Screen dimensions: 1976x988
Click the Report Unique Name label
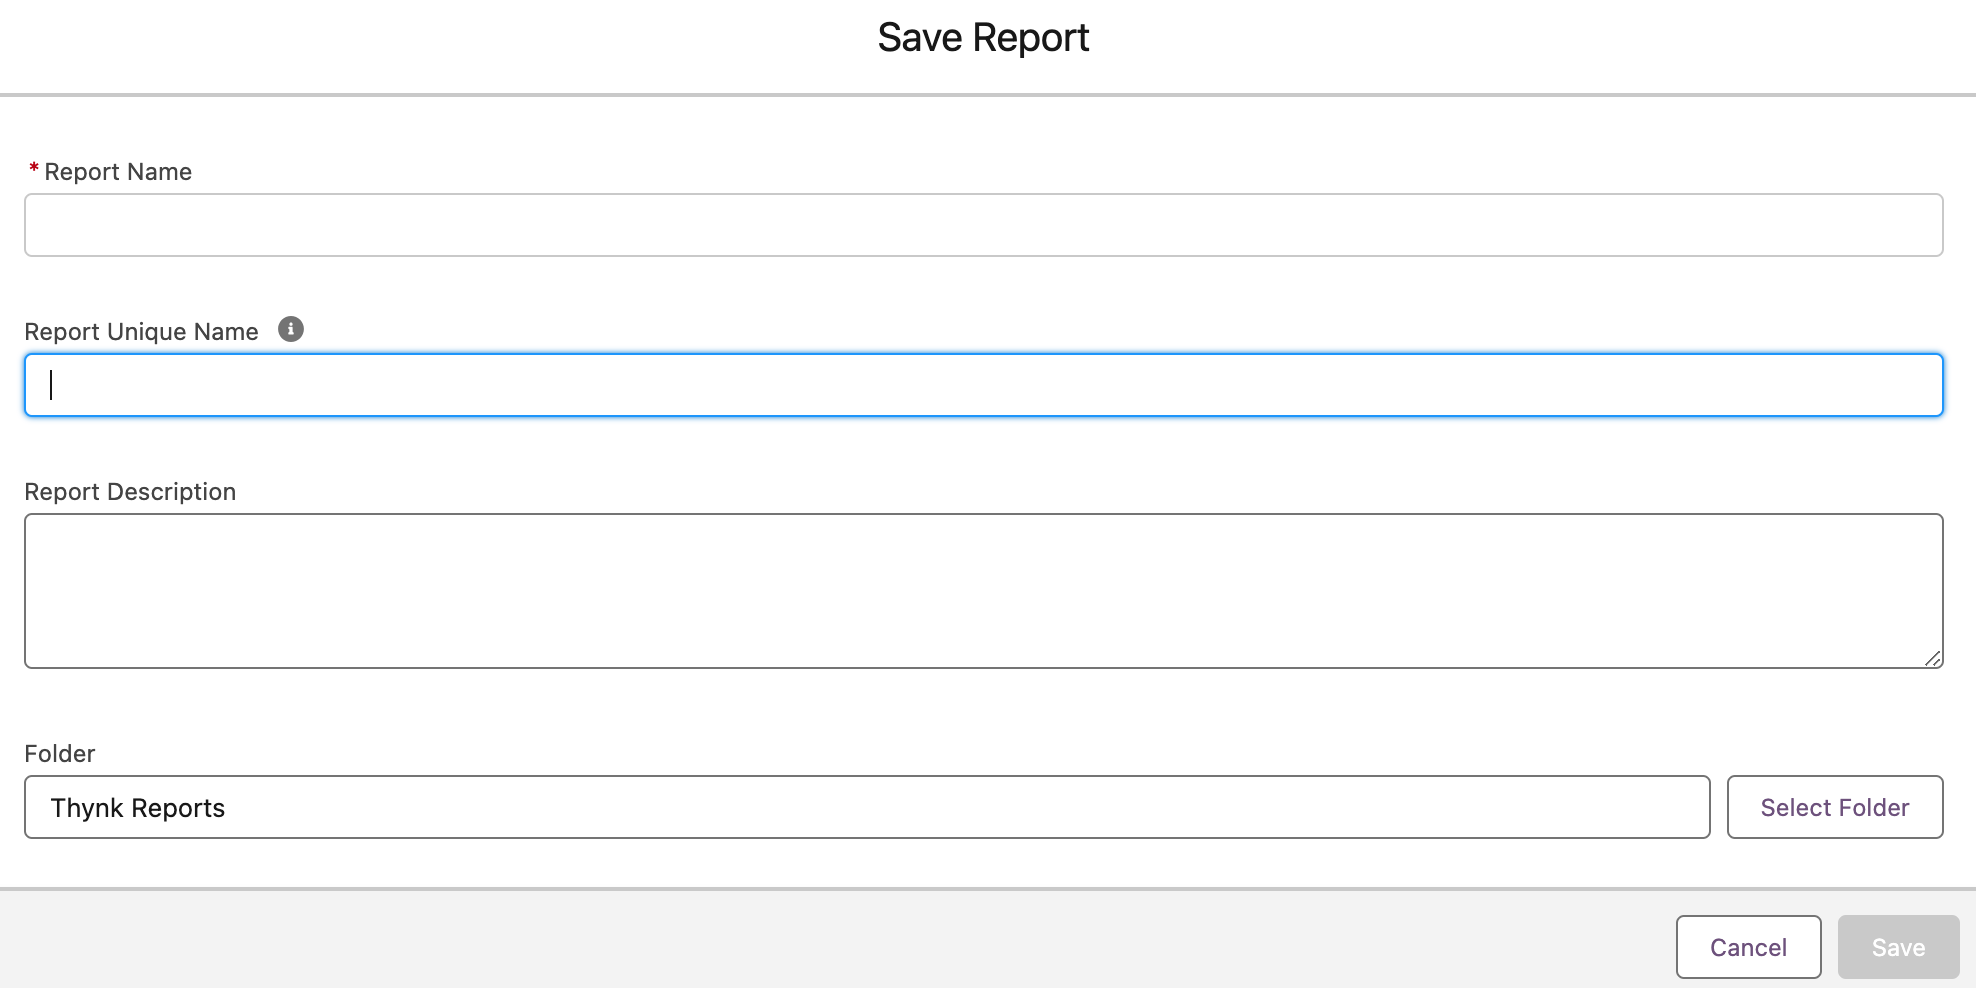(141, 332)
